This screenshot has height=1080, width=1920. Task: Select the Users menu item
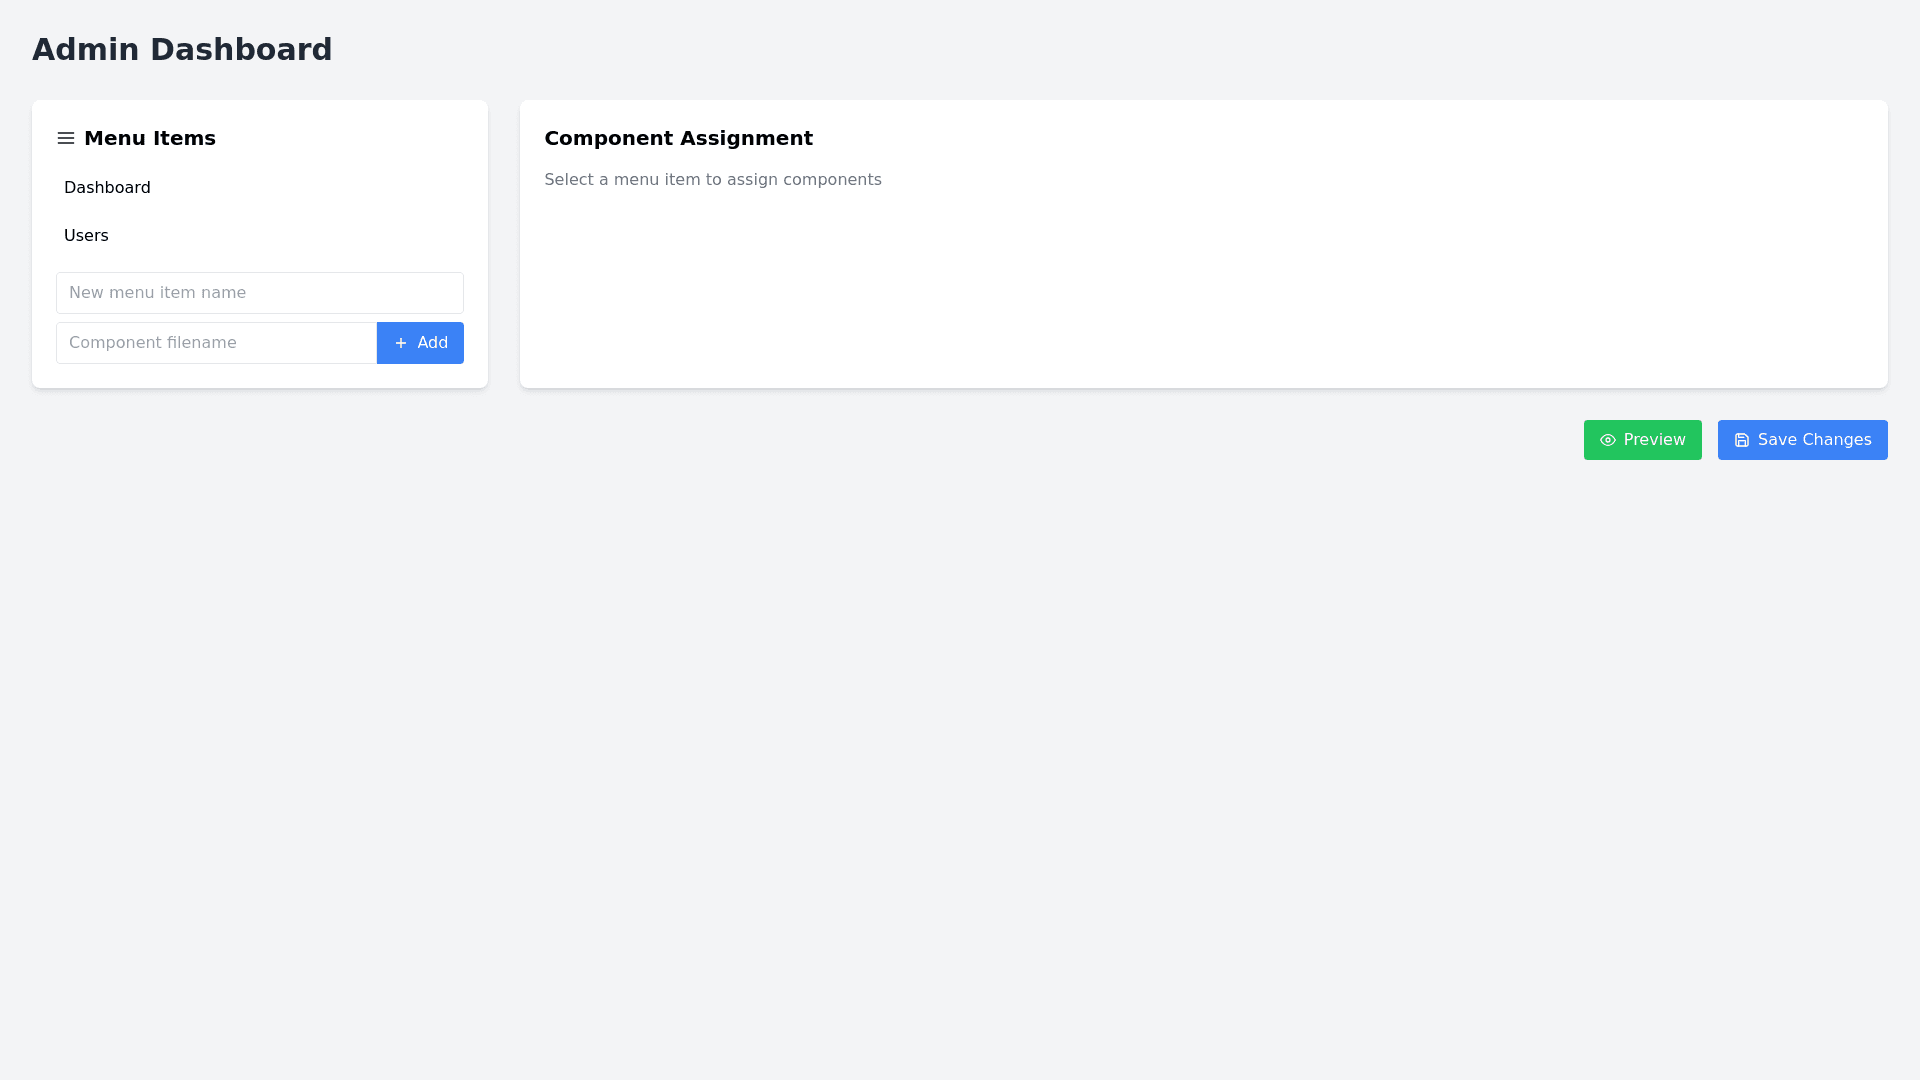[86, 236]
